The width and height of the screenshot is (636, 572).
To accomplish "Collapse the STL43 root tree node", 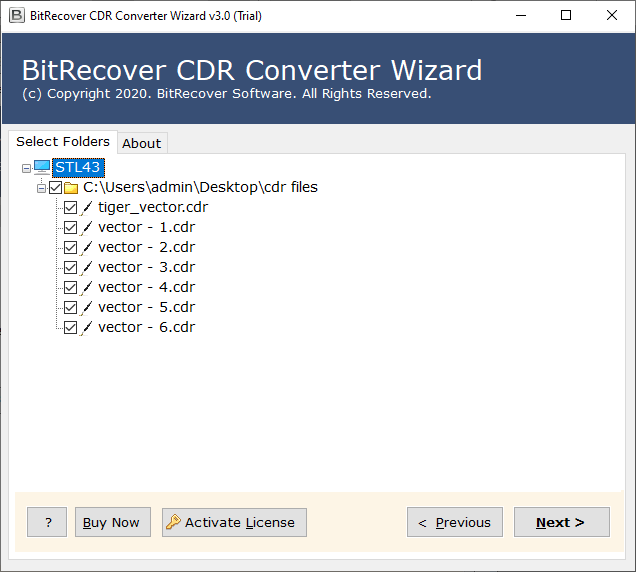I will 26,168.
